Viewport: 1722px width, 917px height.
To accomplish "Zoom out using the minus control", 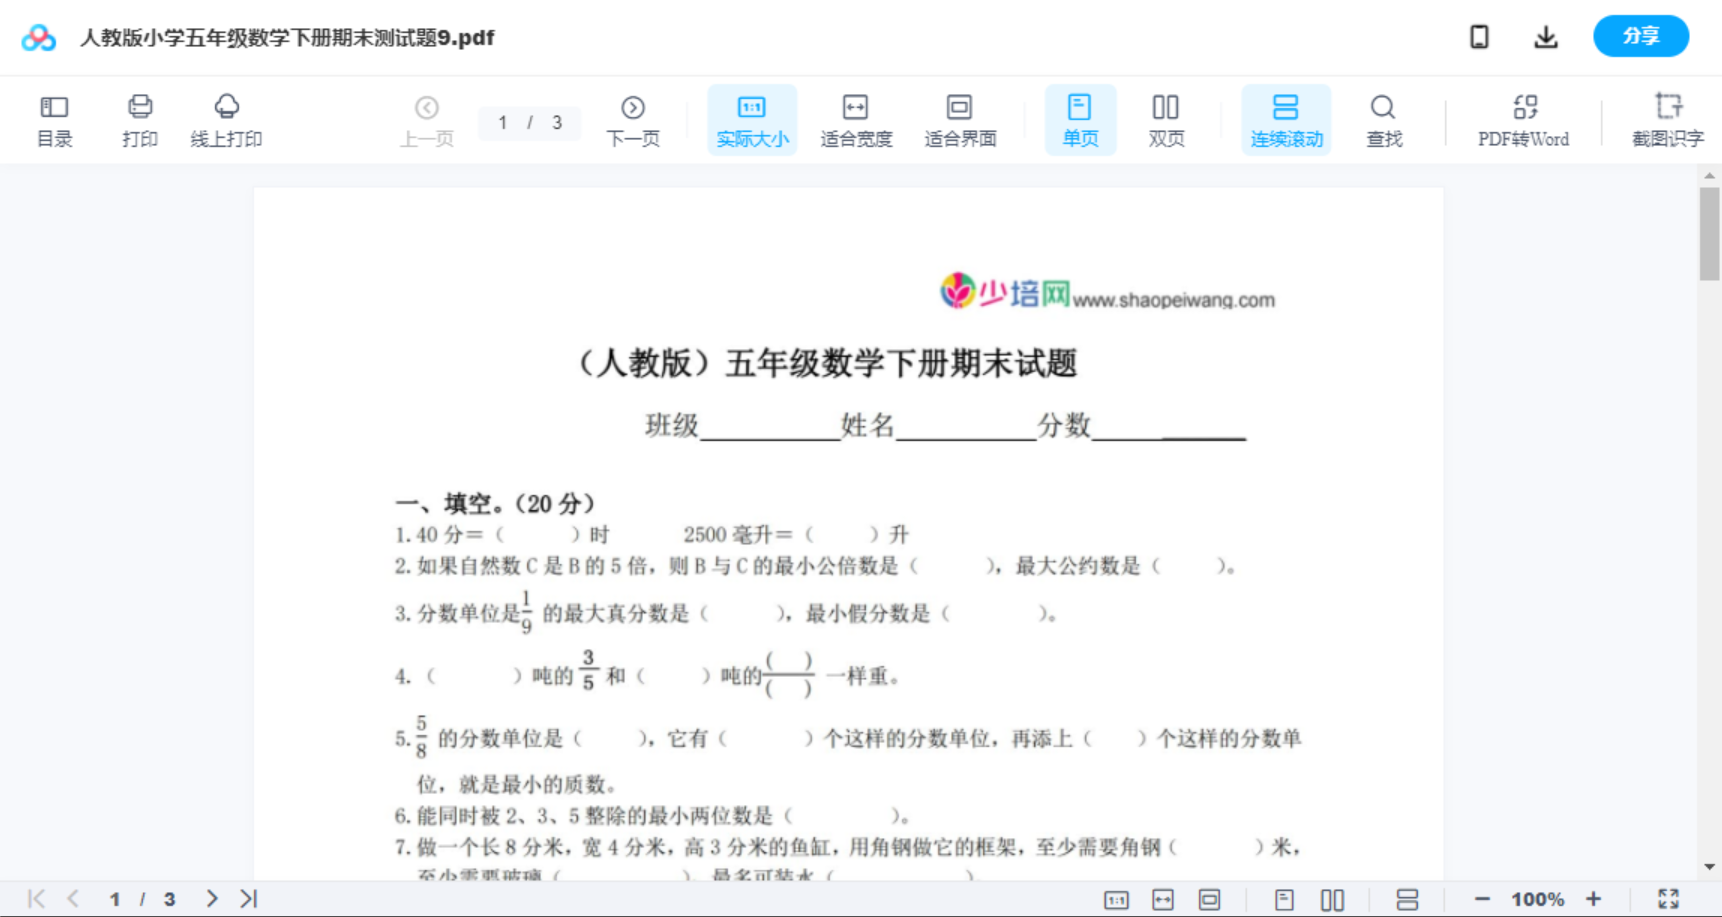I will click(x=1484, y=898).
